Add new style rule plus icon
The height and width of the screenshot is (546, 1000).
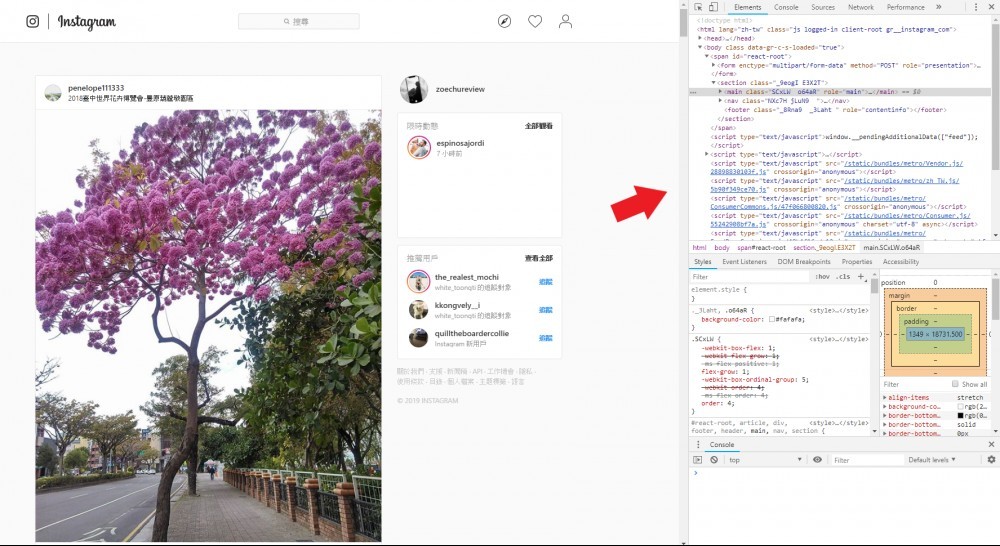pyautogui.click(x=860, y=277)
